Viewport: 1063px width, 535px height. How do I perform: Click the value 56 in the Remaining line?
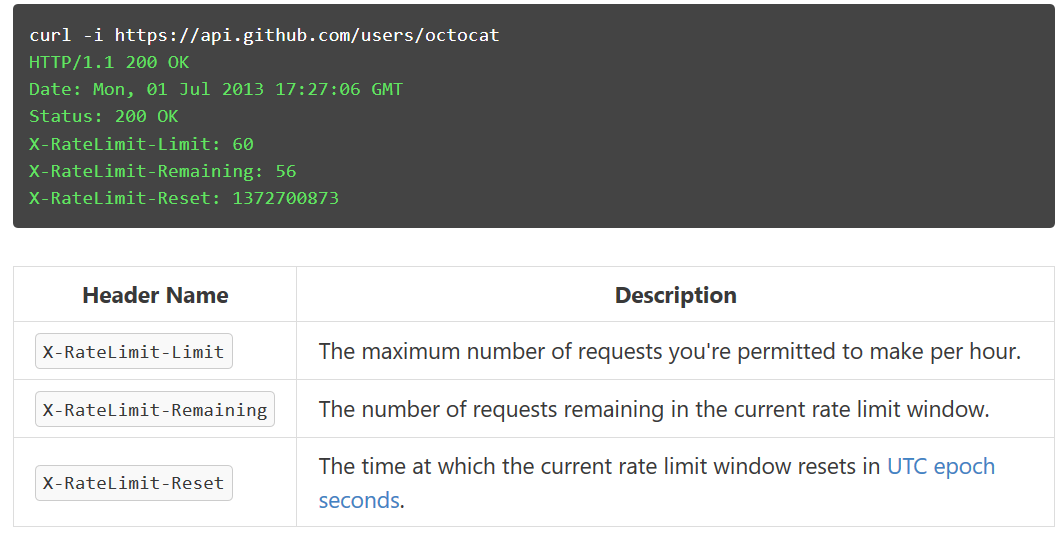(x=285, y=171)
